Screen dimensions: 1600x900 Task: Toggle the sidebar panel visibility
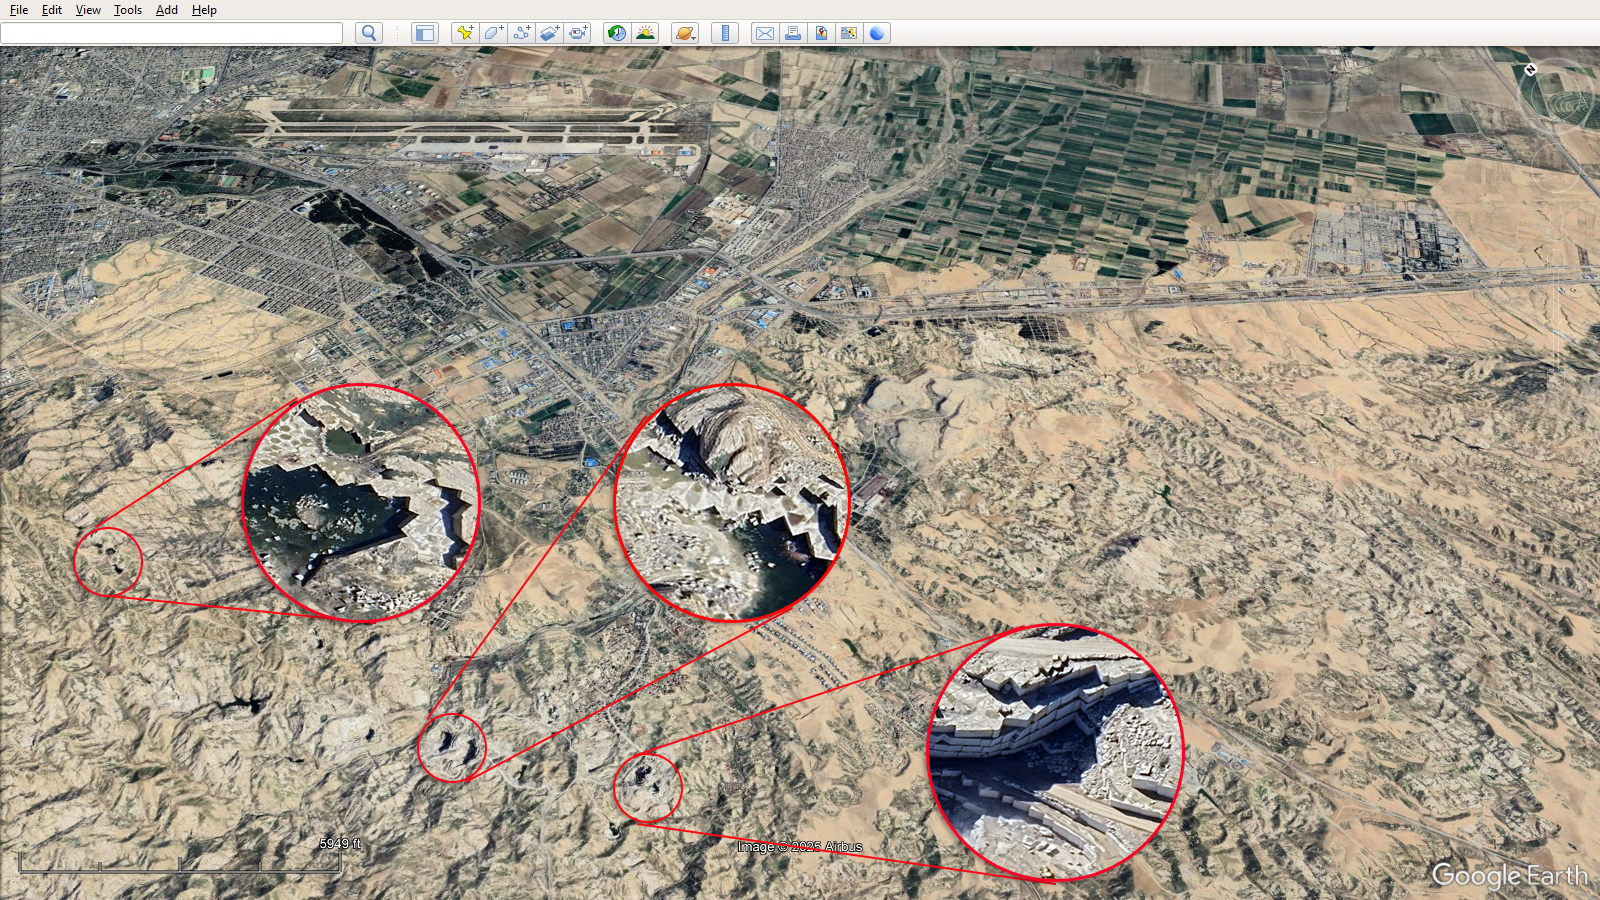coord(425,33)
